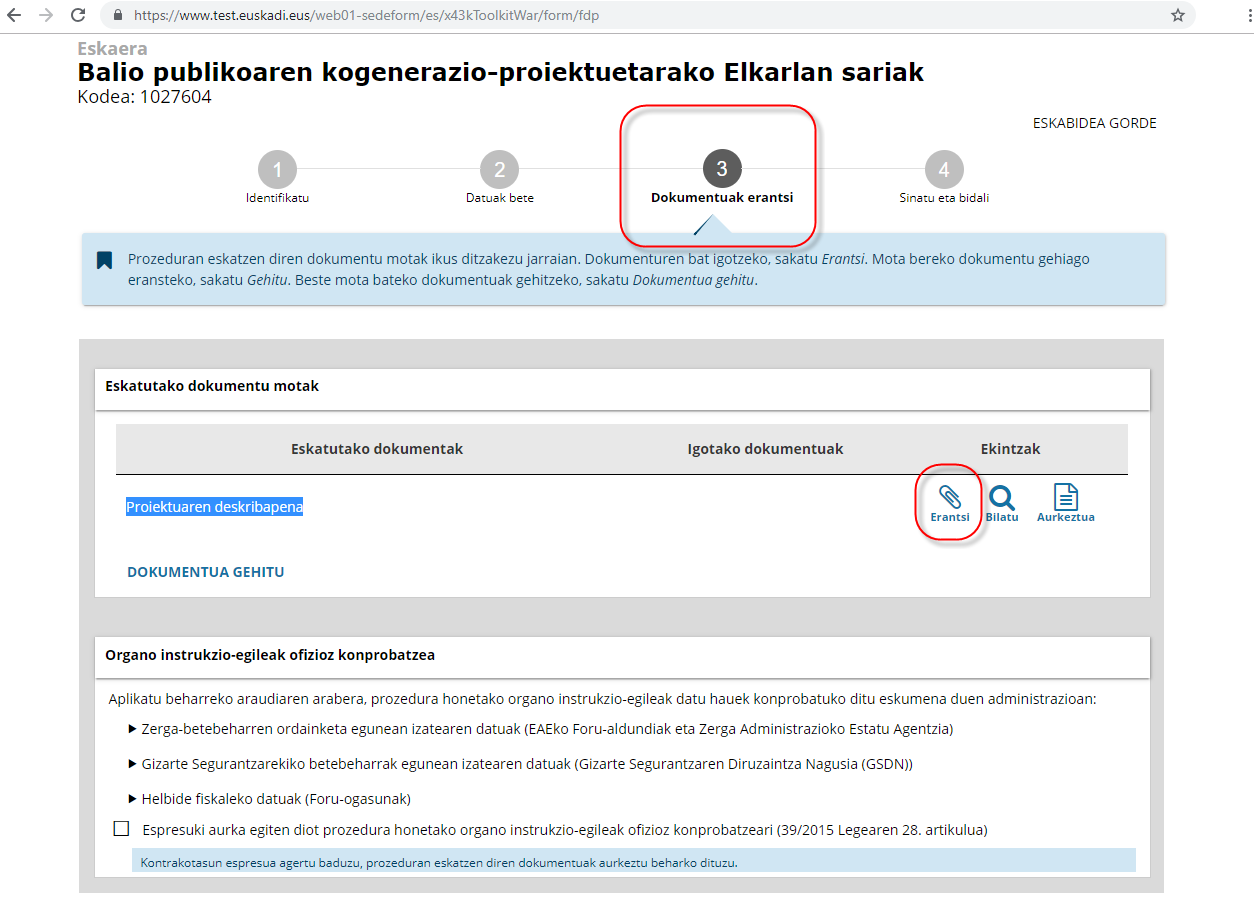Screen dimensions: 1254x907
Task: Click the browser URL address field
Action: point(600,16)
